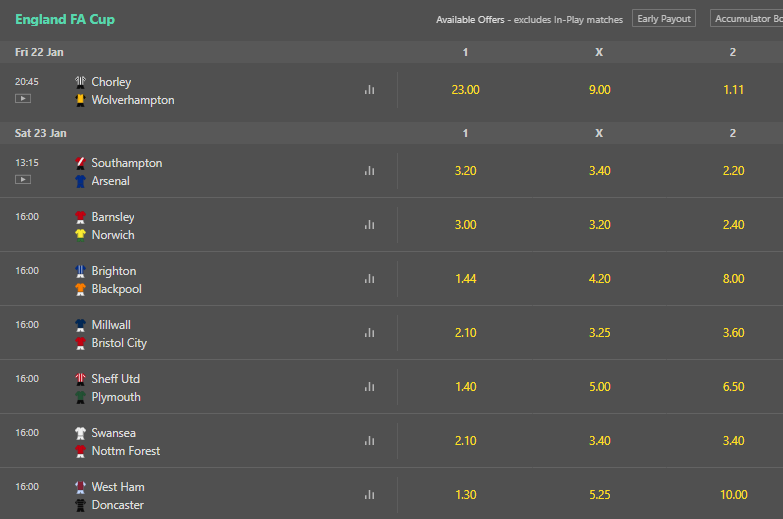Viewport: 783px width, 519px height.
Task: Open stats icon for Millwall vs Bristol City
Action: 369,333
